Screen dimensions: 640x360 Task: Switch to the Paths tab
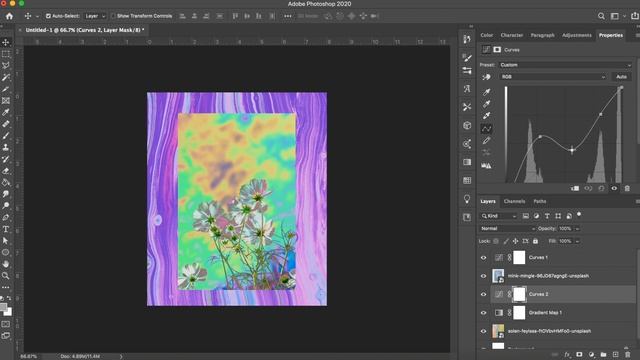tap(540, 201)
